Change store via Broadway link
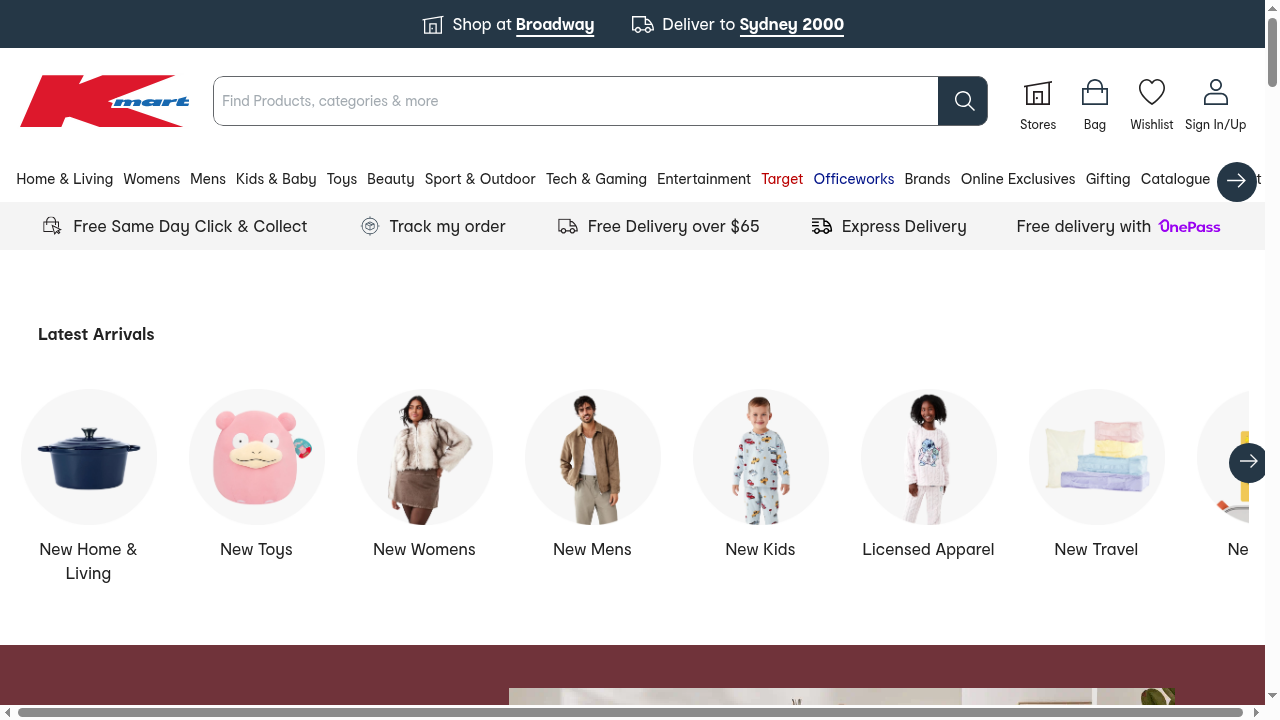The height and width of the screenshot is (720, 1280). [555, 25]
